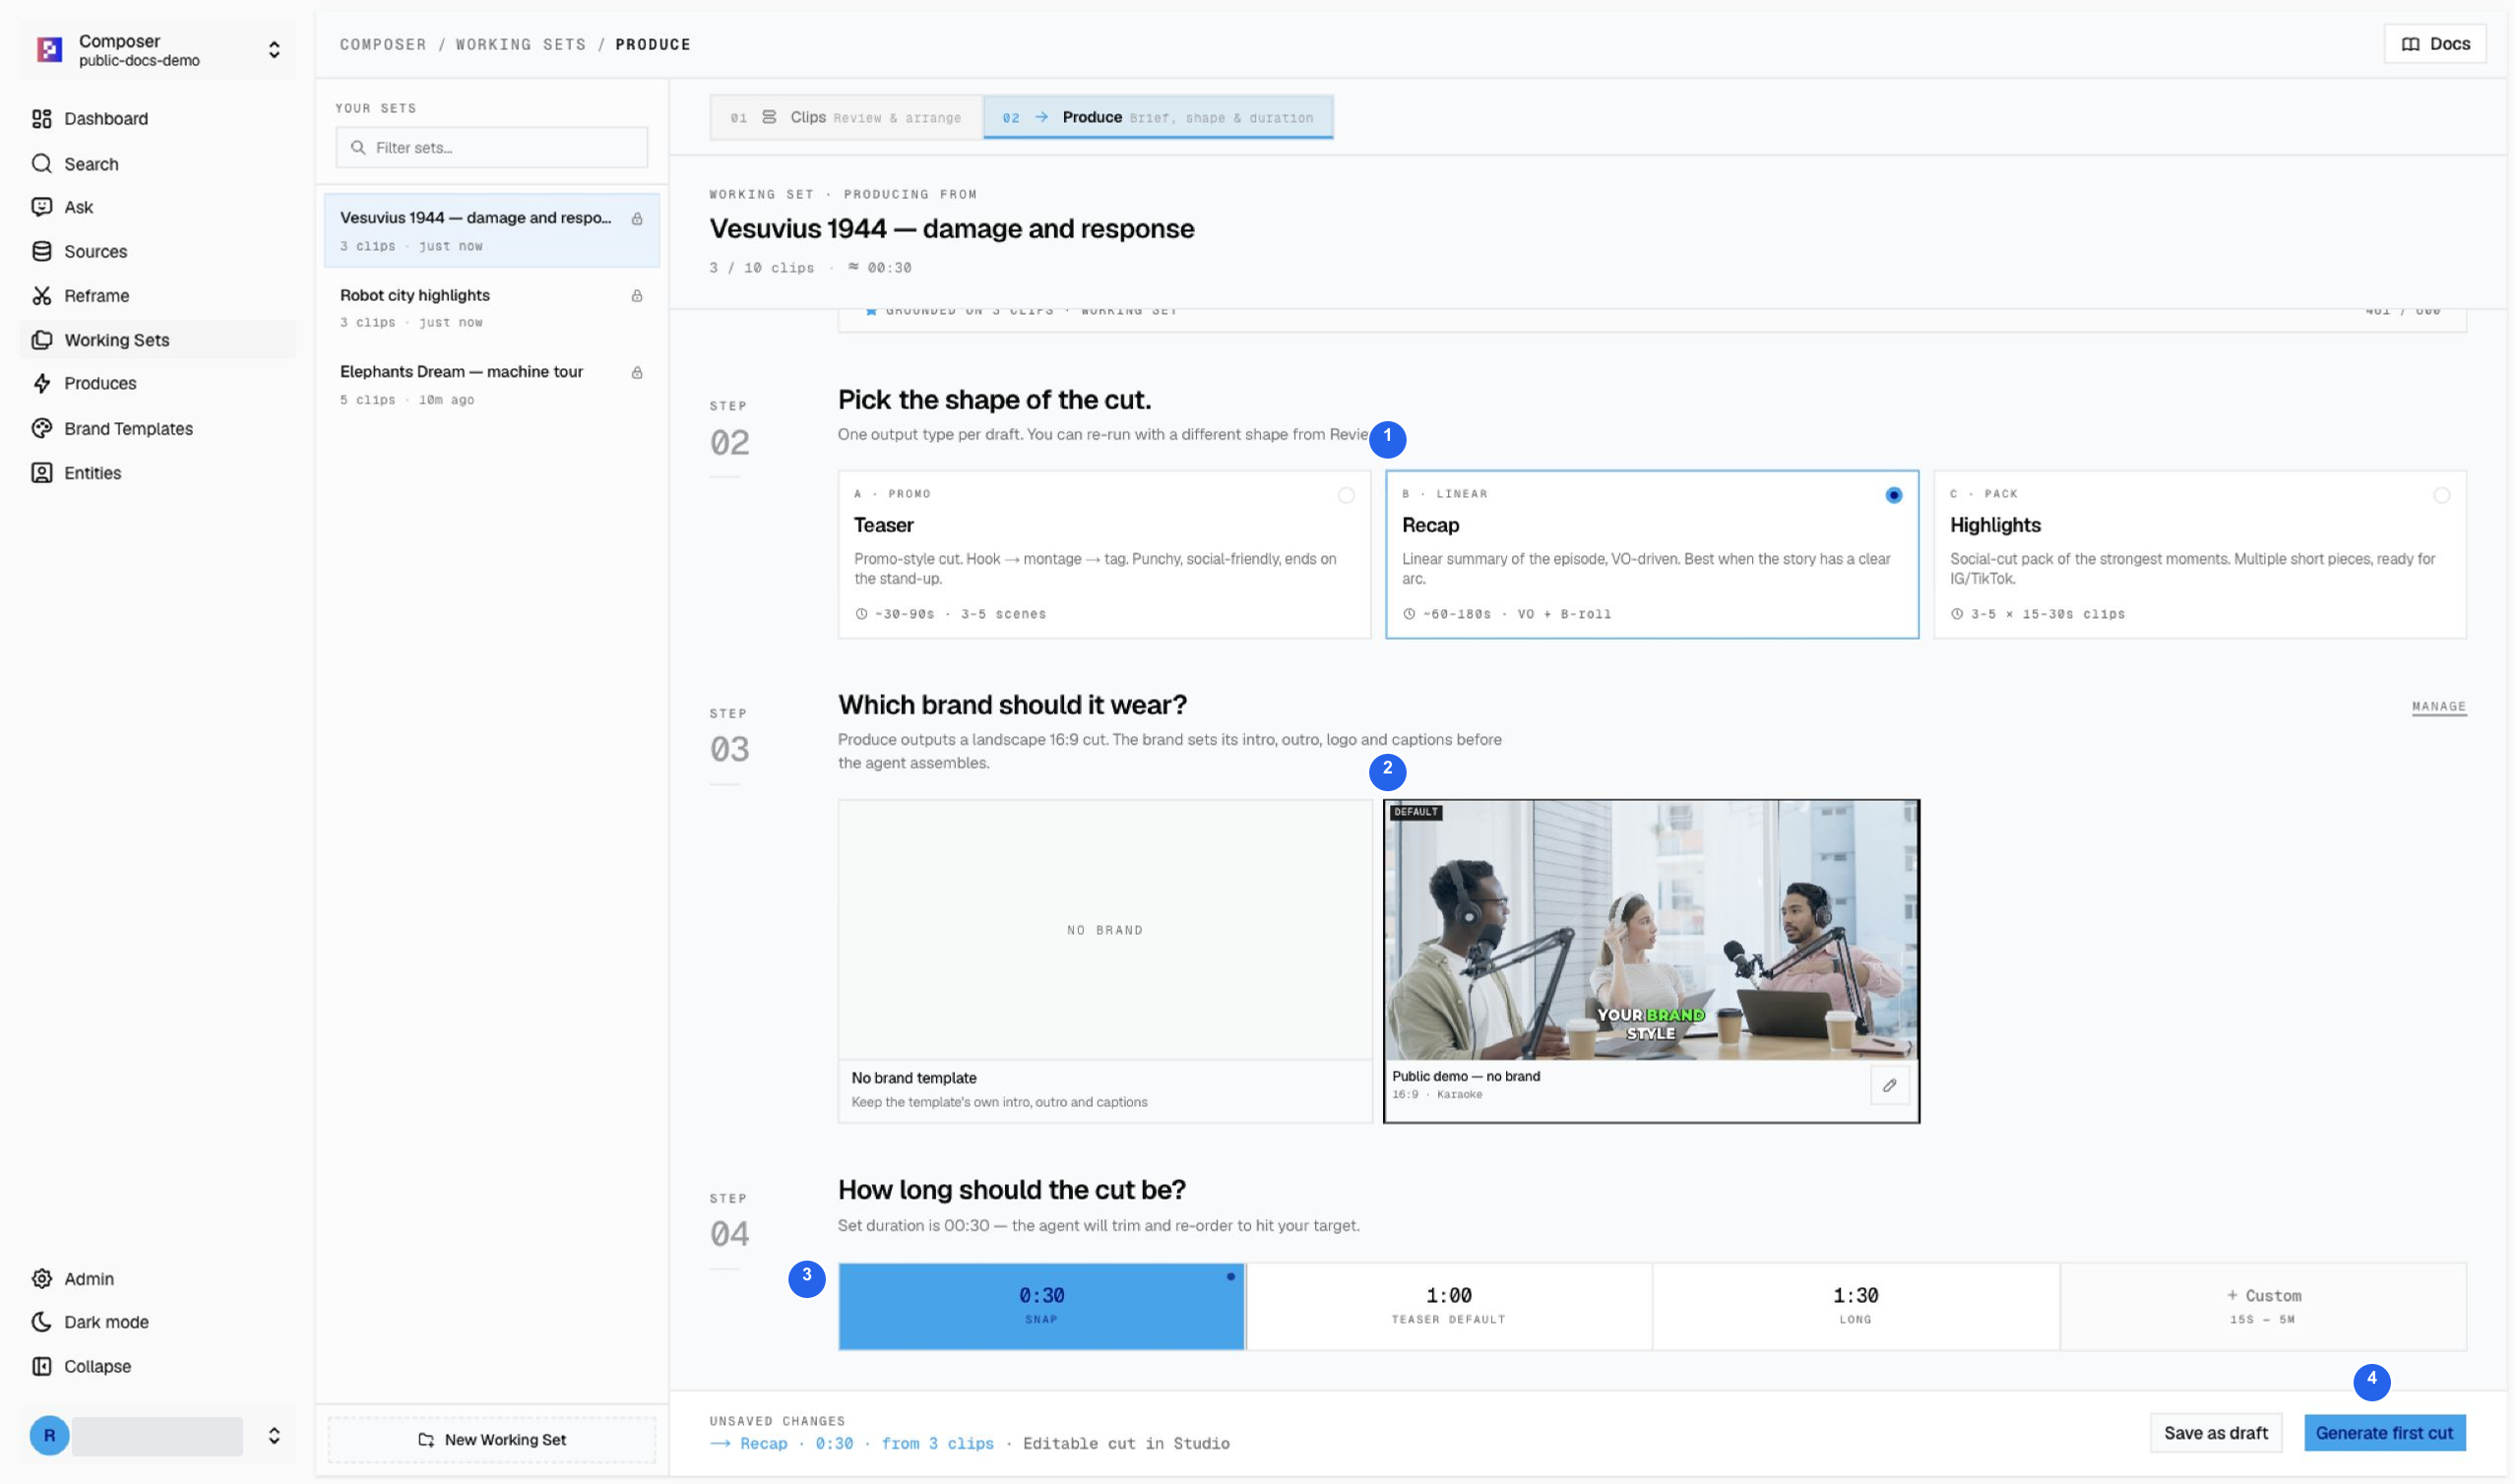Focus the Filter sets input field
The width and height of the screenshot is (2515, 1484).
tap(492, 148)
